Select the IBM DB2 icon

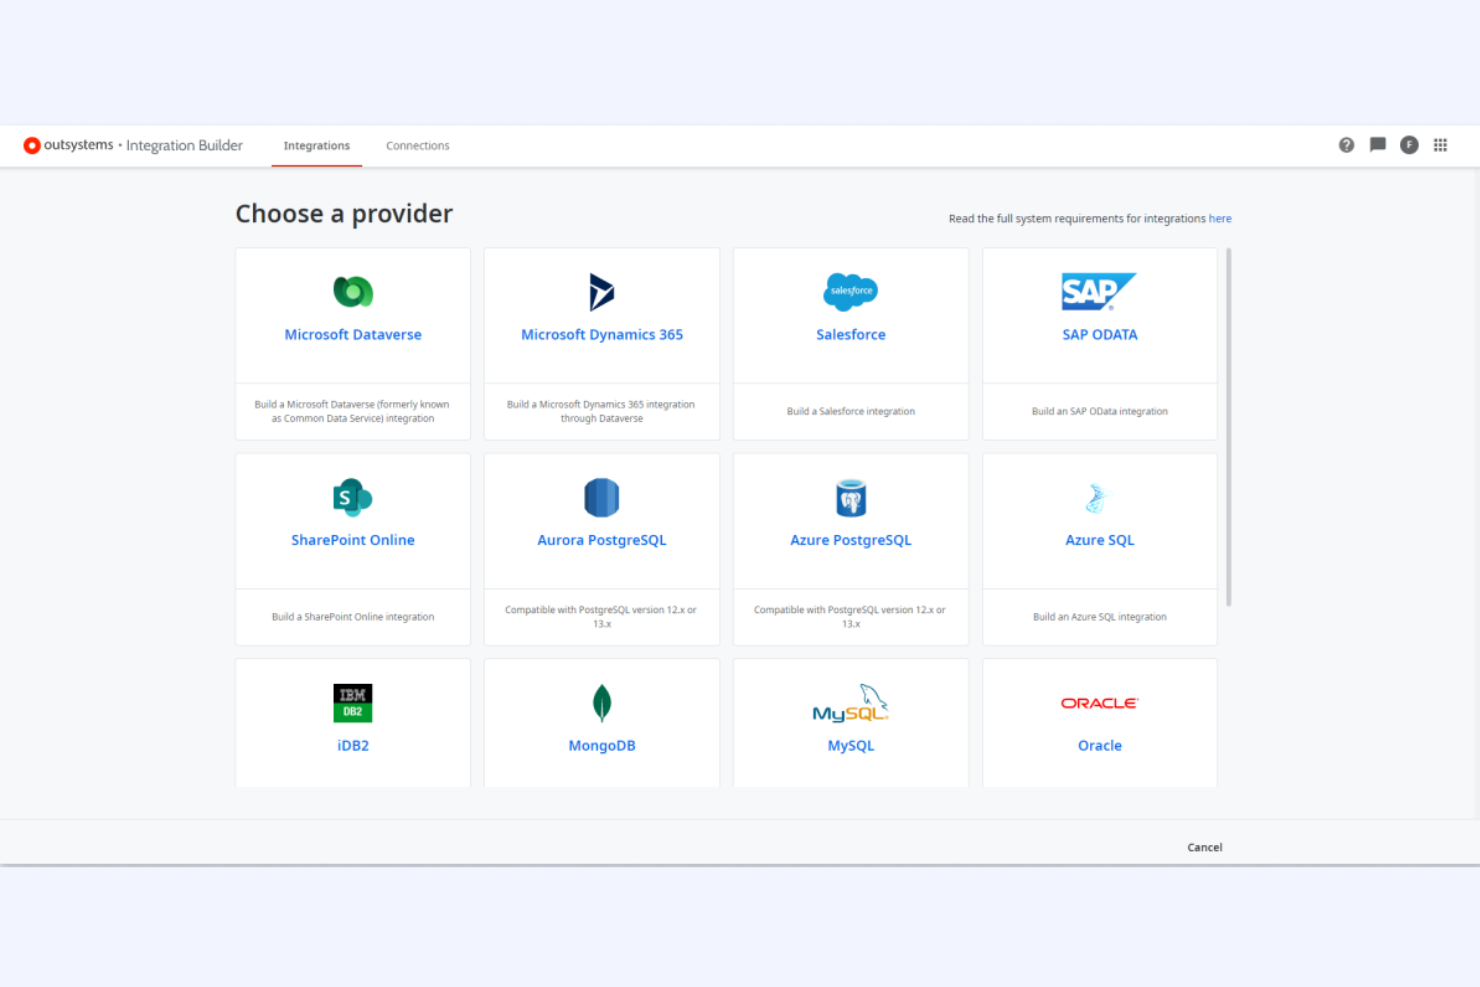[352, 703]
